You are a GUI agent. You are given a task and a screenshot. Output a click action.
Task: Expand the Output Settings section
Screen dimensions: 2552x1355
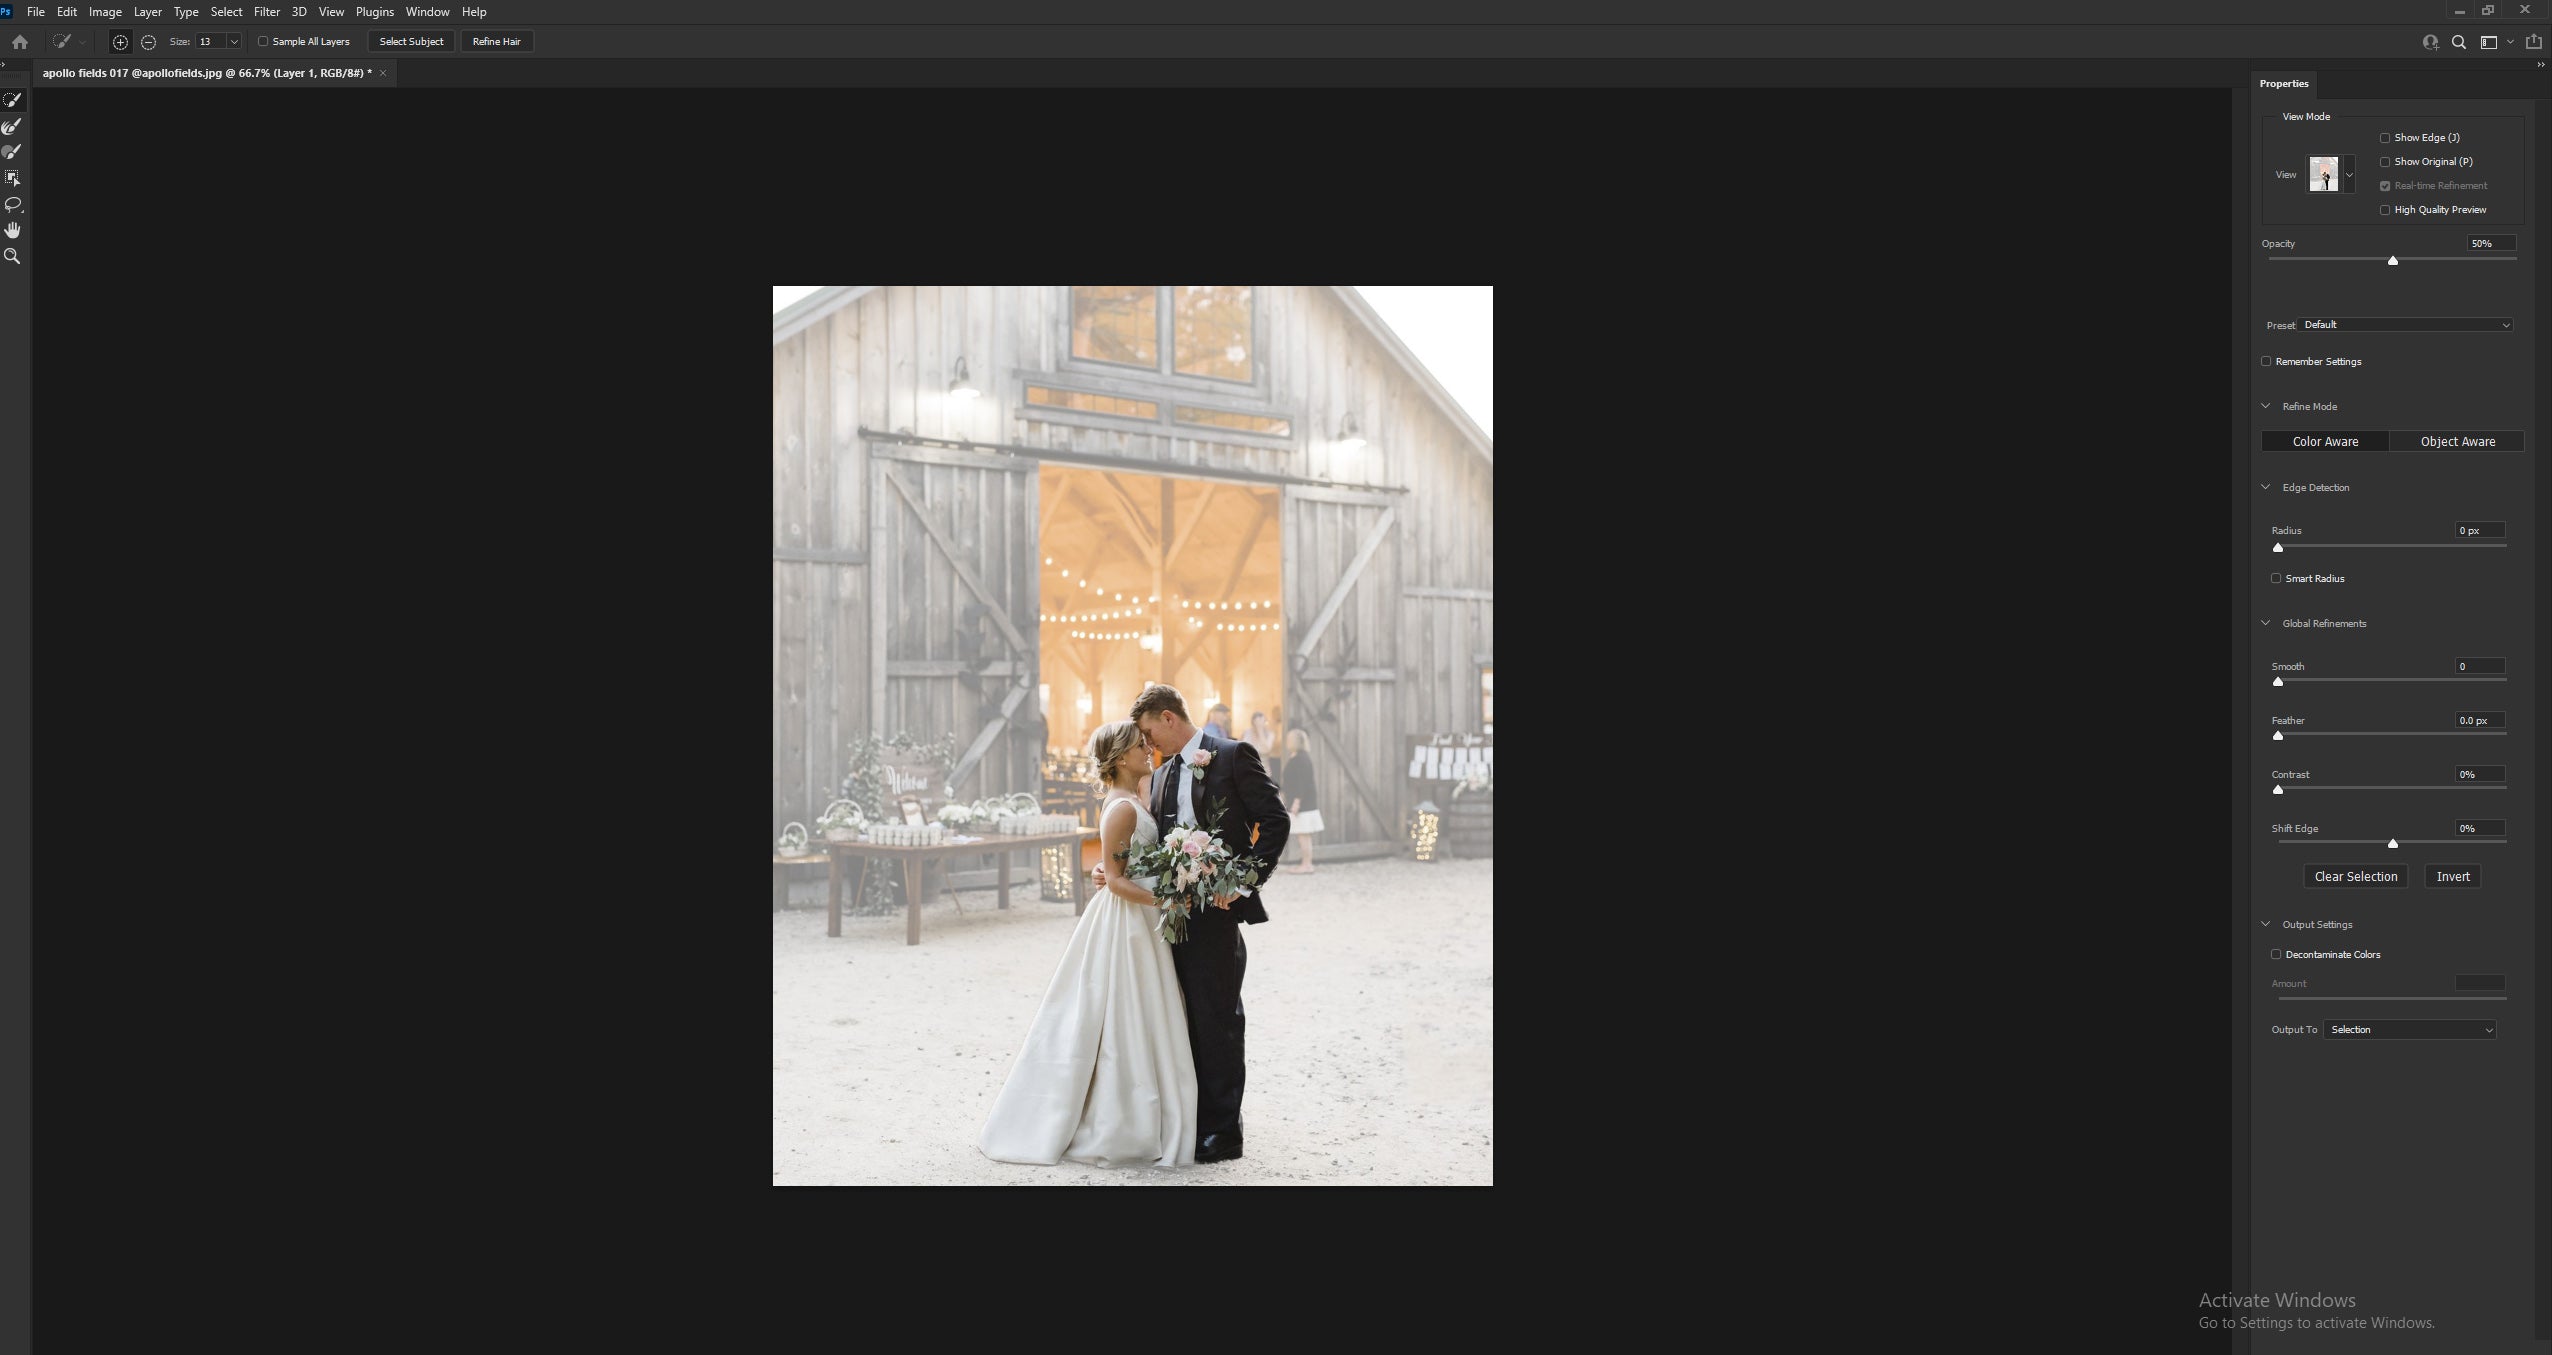coord(2268,923)
